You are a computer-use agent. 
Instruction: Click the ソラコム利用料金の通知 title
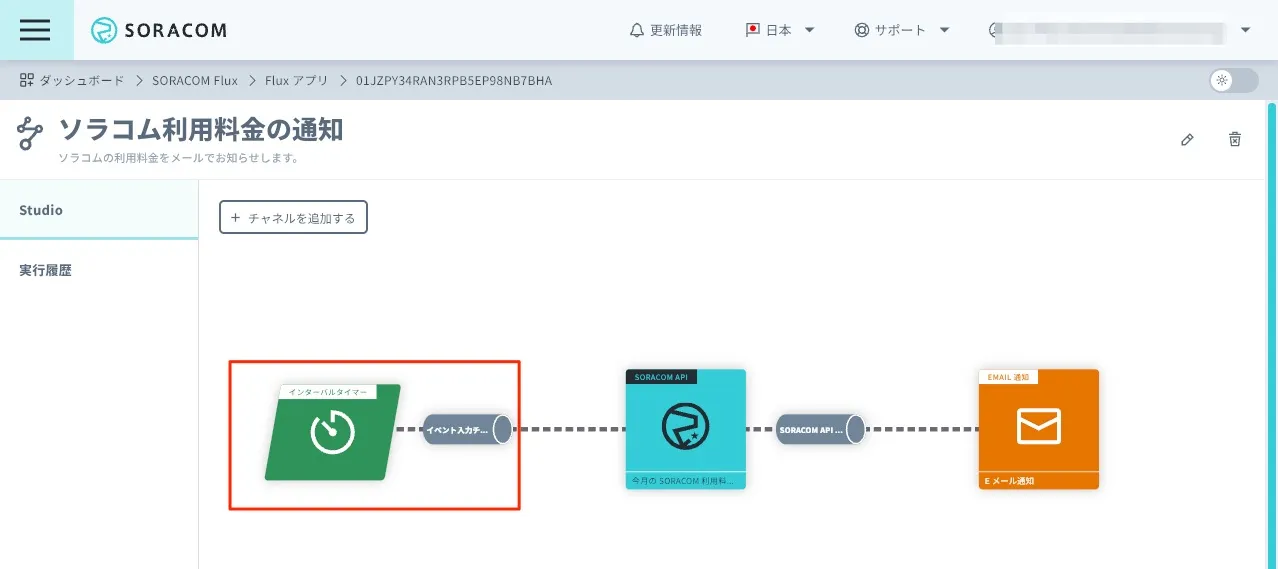(x=200, y=129)
